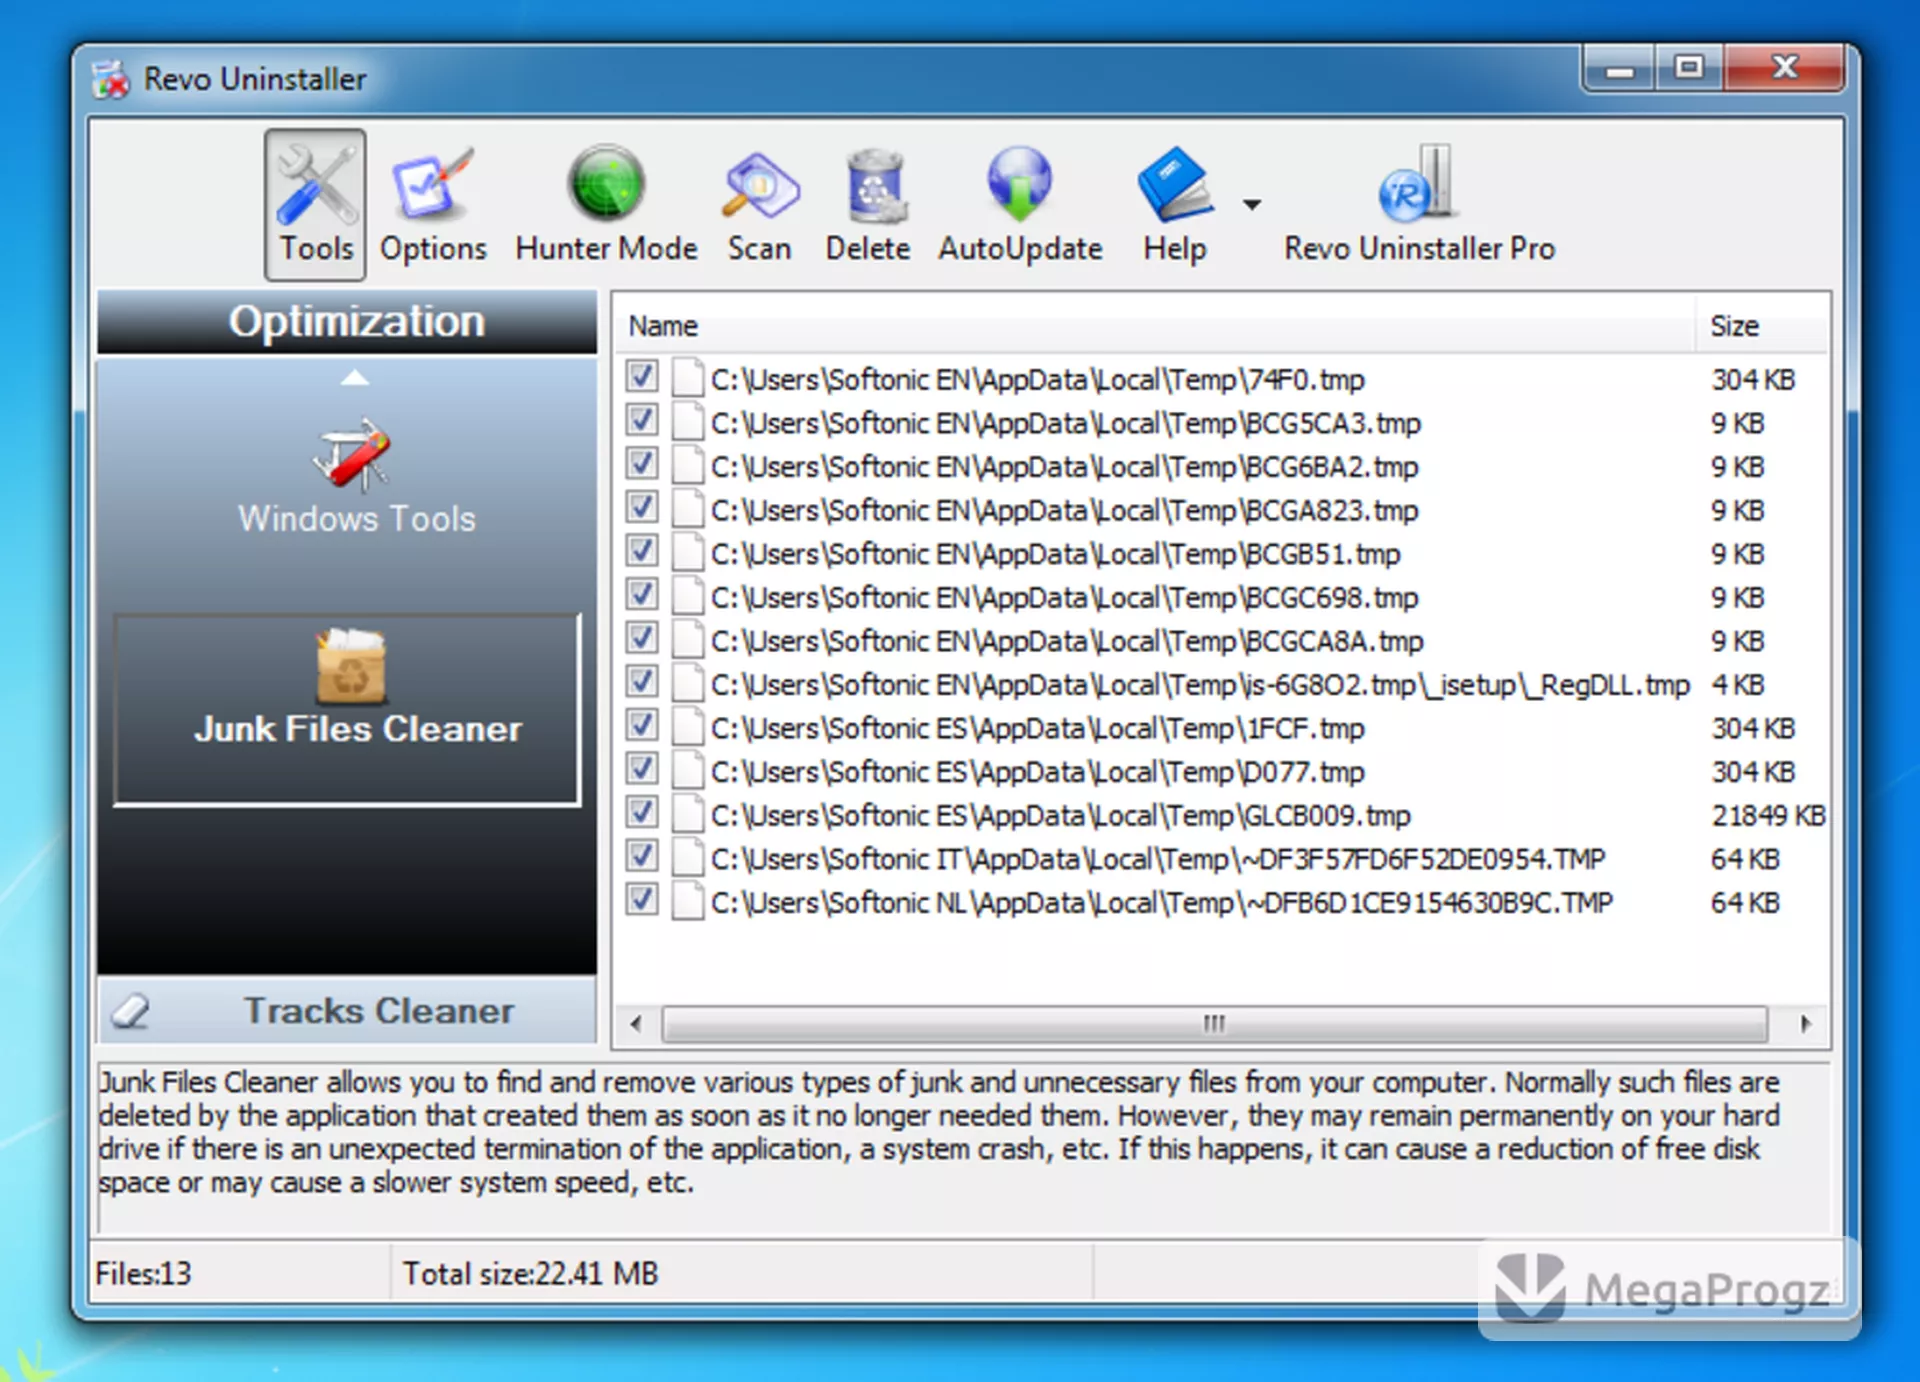Image resolution: width=1920 pixels, height=1382 pixels.
Task: Switch to the Tracks Cleaner section
Action: click(347, 1011)
